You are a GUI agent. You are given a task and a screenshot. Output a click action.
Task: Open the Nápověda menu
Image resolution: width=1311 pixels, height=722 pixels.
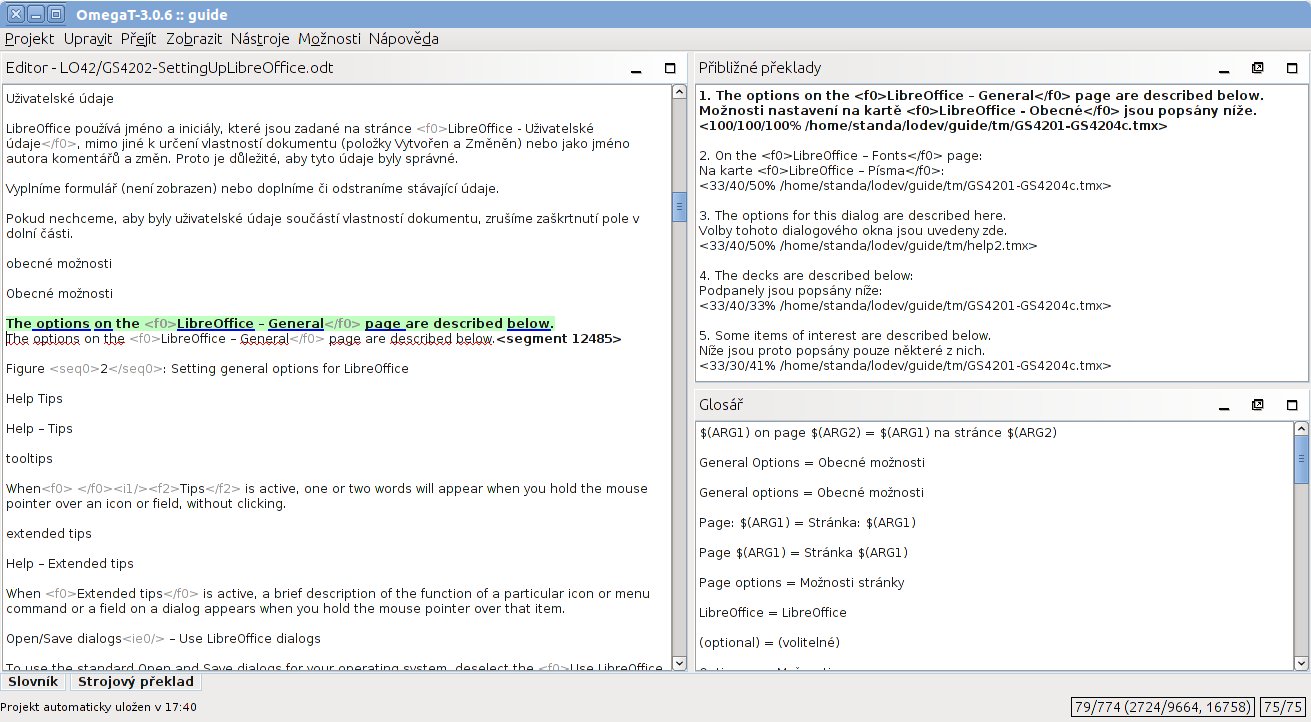pos(403,39)
